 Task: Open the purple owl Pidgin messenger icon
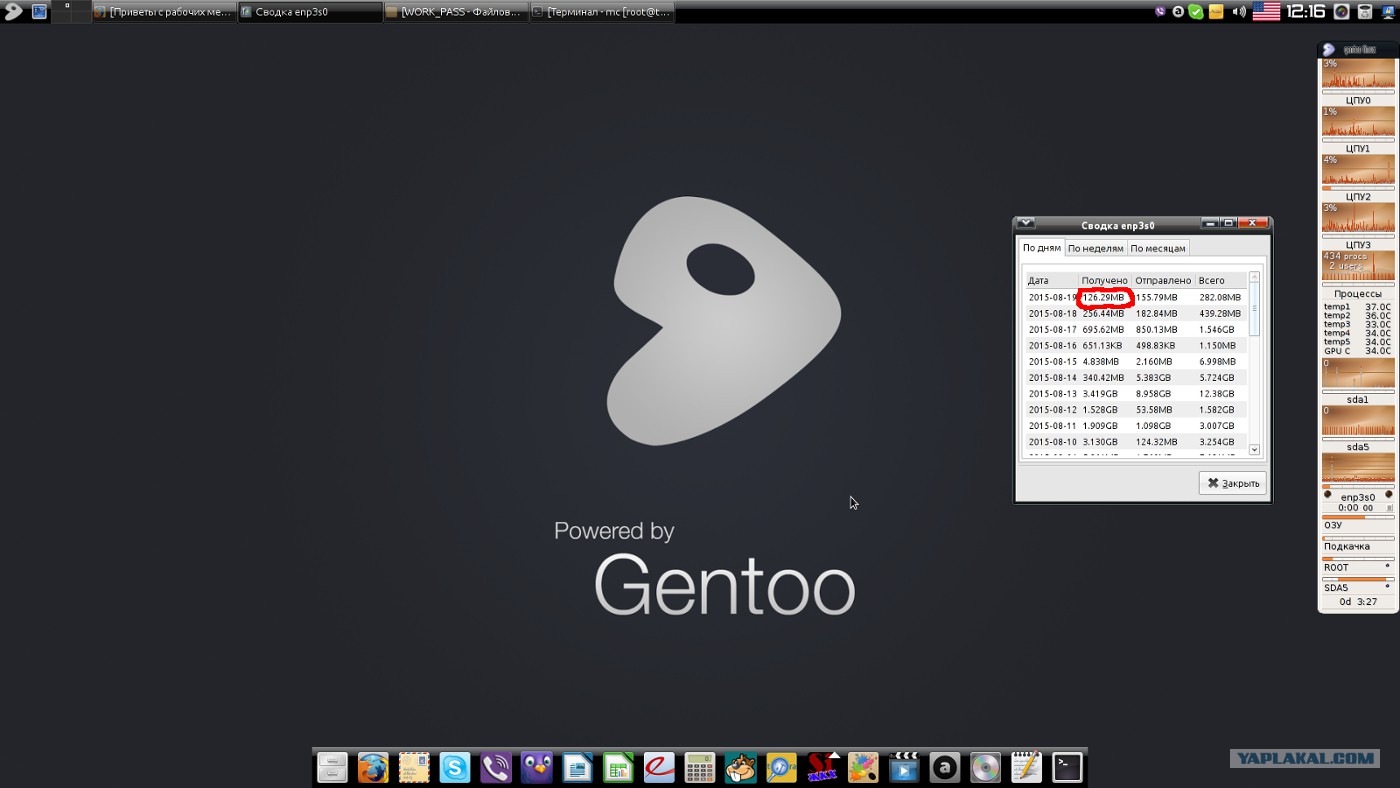[537, 768]
